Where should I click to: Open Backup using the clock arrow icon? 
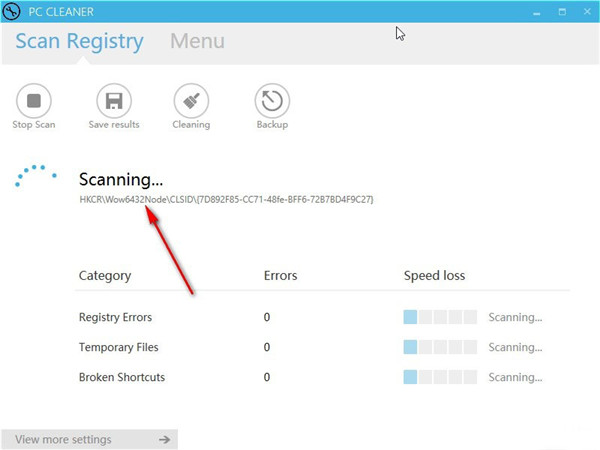point(271,101)
